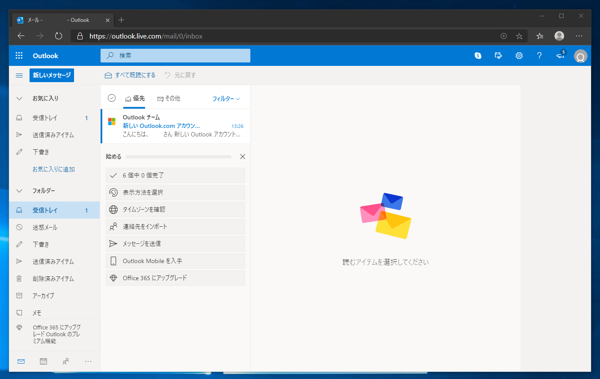The width and height of the screenshot is (600, 379).
Task: Click お気に入りに追加 link
Action: click(x=54, y=169)
